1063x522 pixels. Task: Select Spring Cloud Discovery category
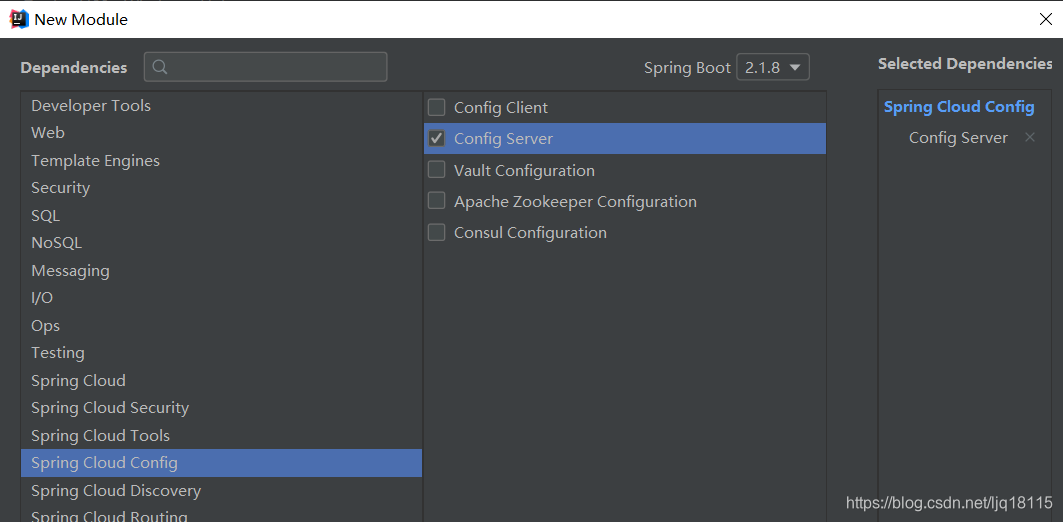click(221, 490)
